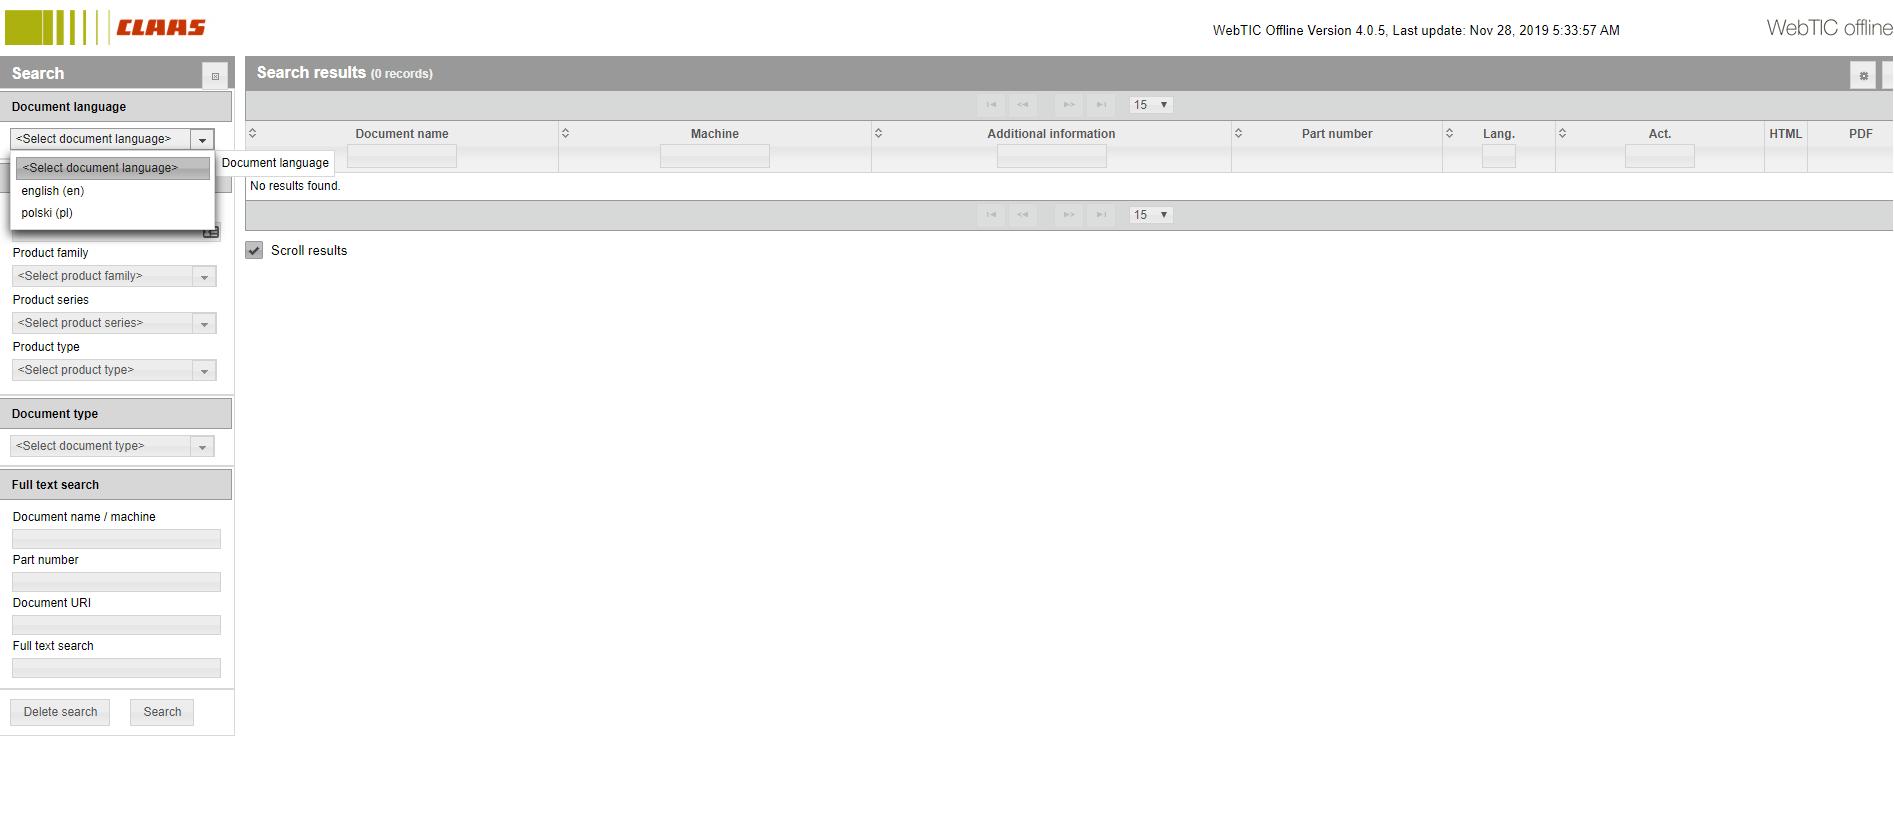Go to next page in bottom paginator
The width and height of the screenshot is (1894, 840).
[1069, 215]
